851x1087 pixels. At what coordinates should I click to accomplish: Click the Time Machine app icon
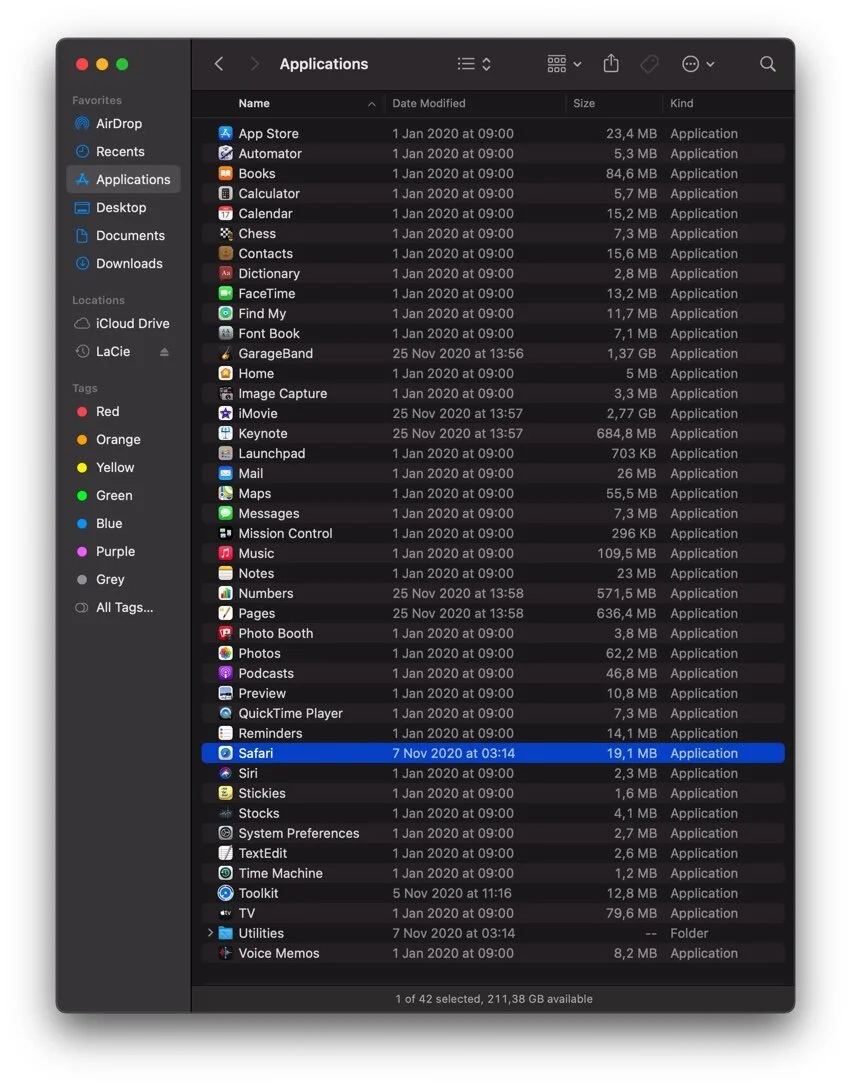point(225,873)
